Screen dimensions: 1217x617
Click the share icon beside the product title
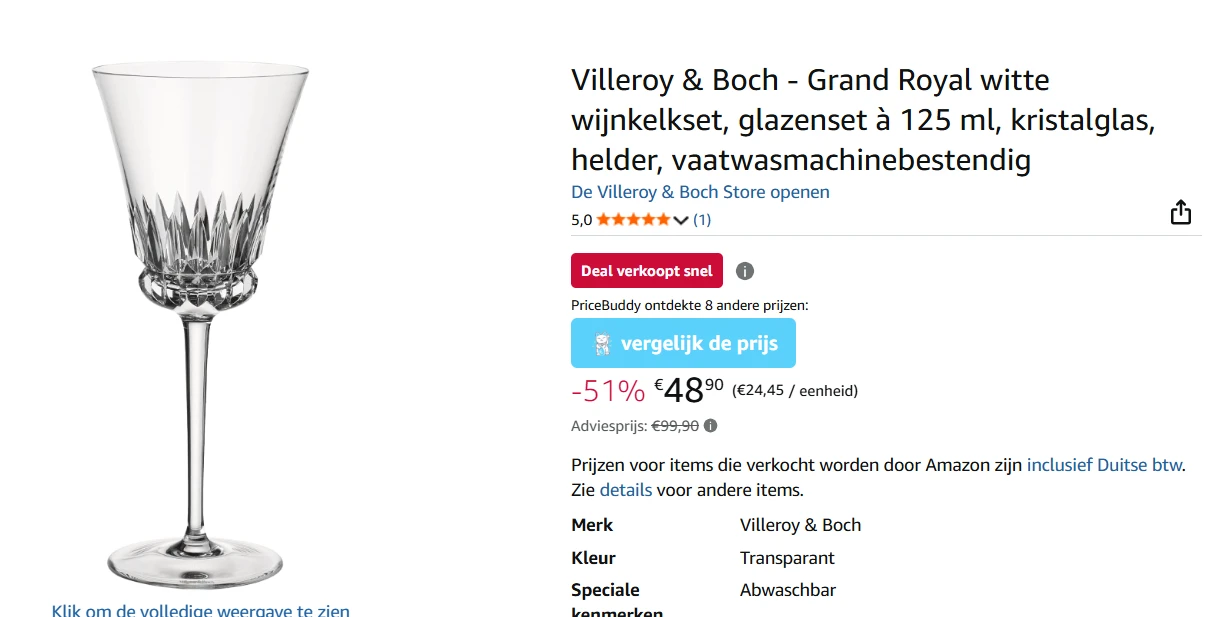1180,213
